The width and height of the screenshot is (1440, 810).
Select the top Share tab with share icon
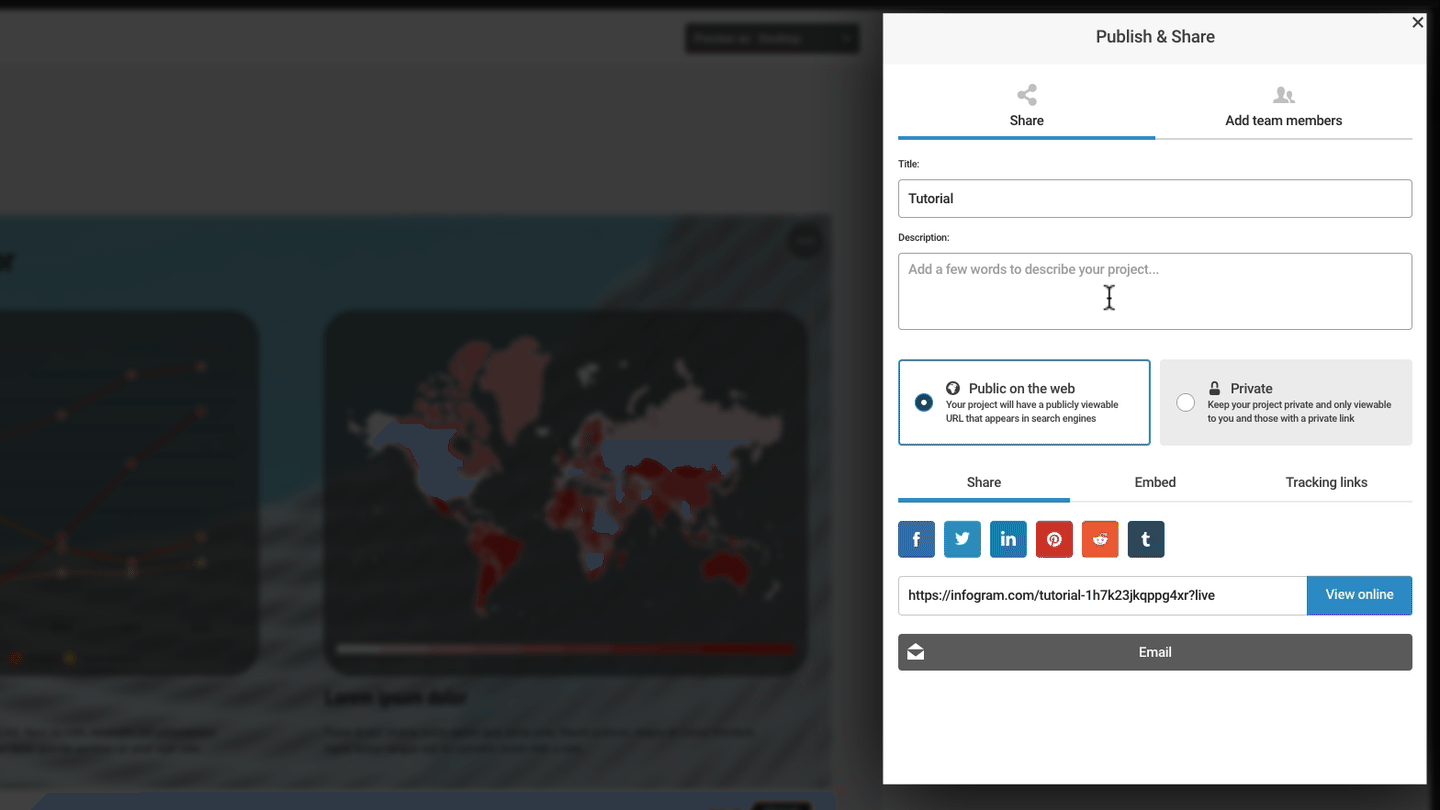(1026, 107)
